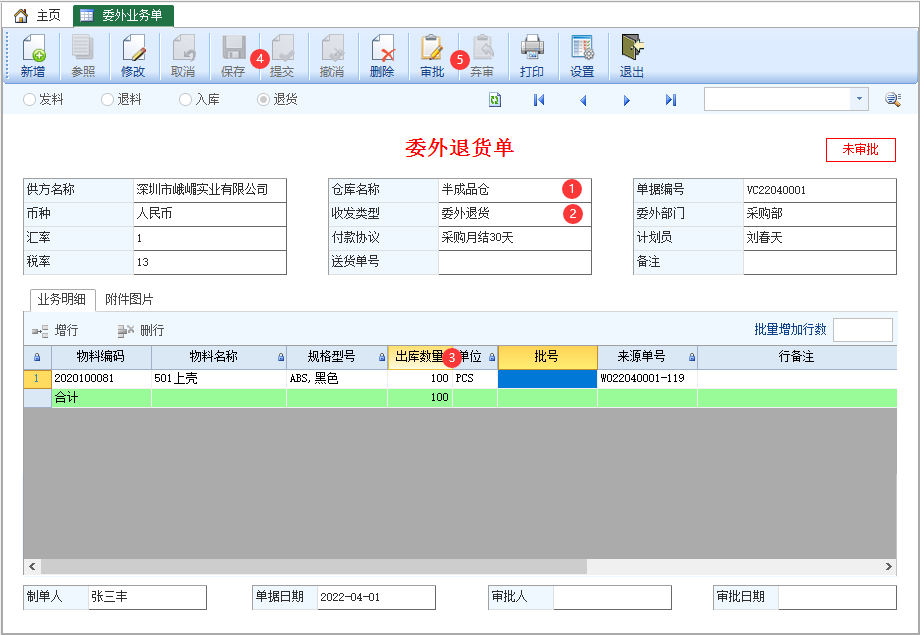Open the 附件图片 tab
920x635 pixels.
pos(128,300)
